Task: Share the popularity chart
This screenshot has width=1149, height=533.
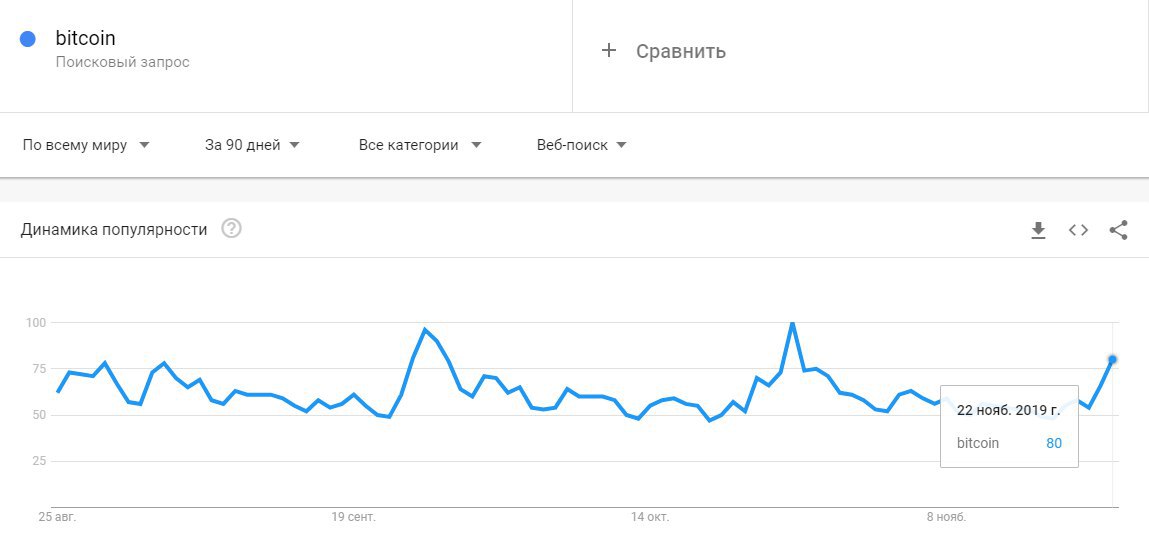Action: tap(1118, 230)
